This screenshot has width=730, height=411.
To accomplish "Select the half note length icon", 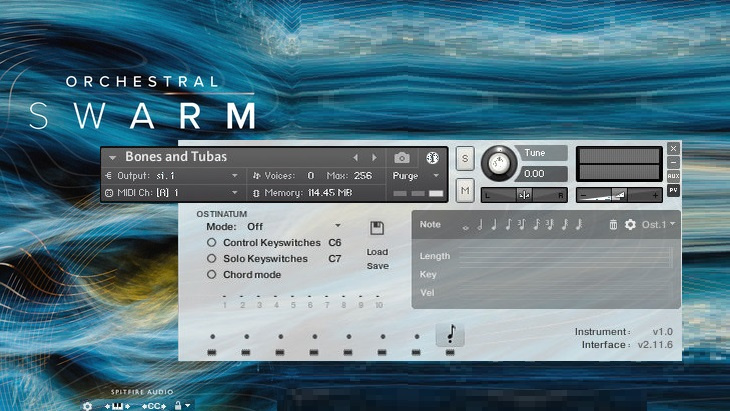I will click(480, 225).
